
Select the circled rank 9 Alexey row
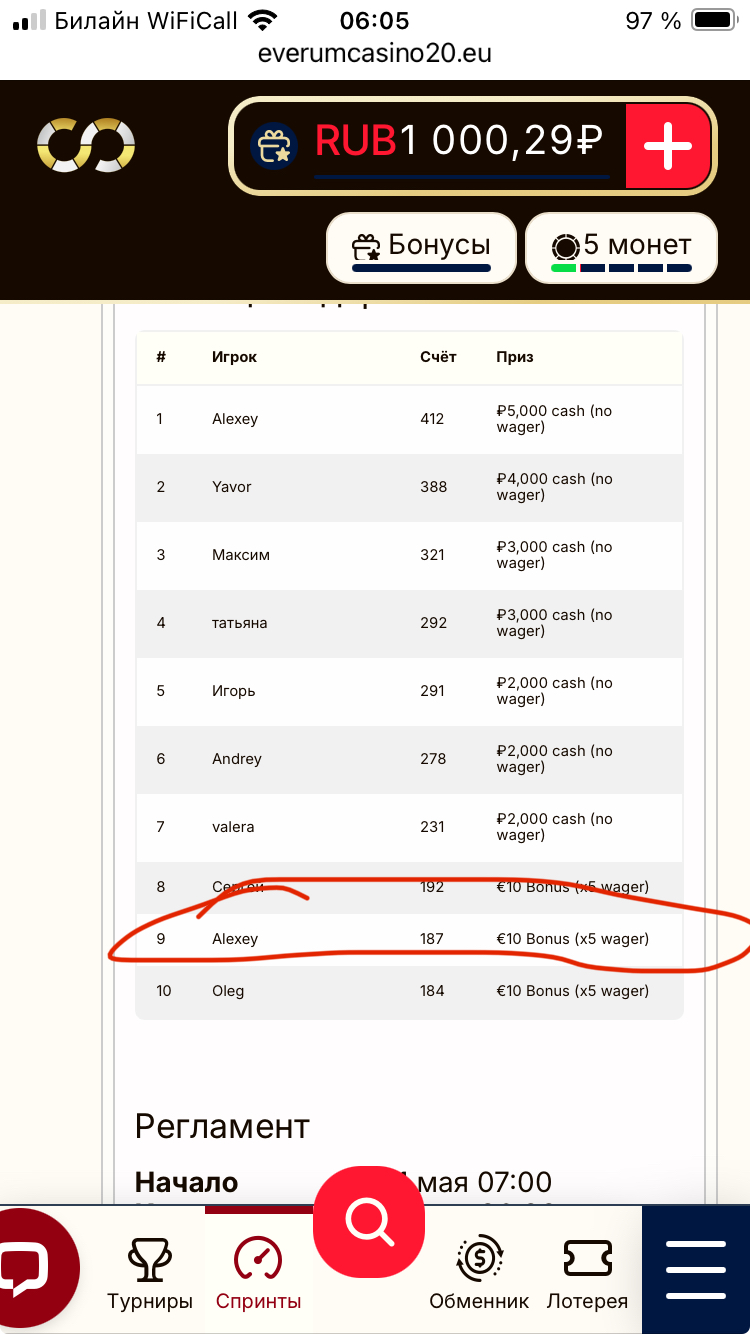[x=409, y=939]
